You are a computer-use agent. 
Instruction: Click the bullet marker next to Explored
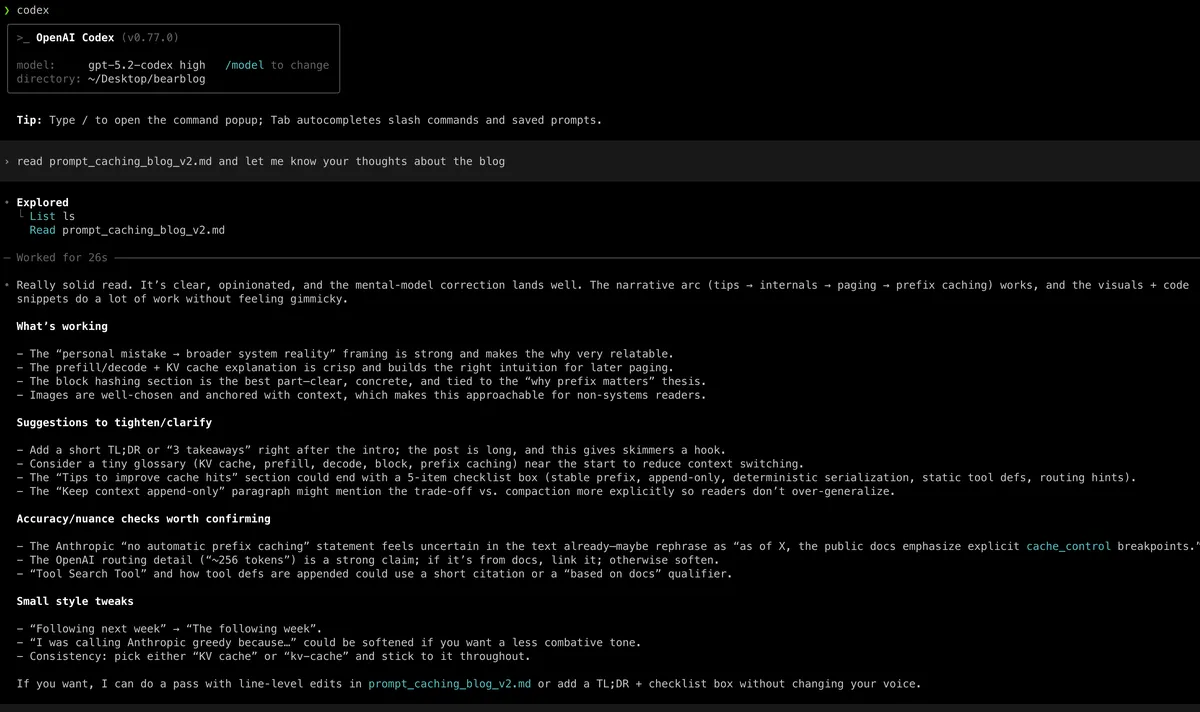coord(8,202)
